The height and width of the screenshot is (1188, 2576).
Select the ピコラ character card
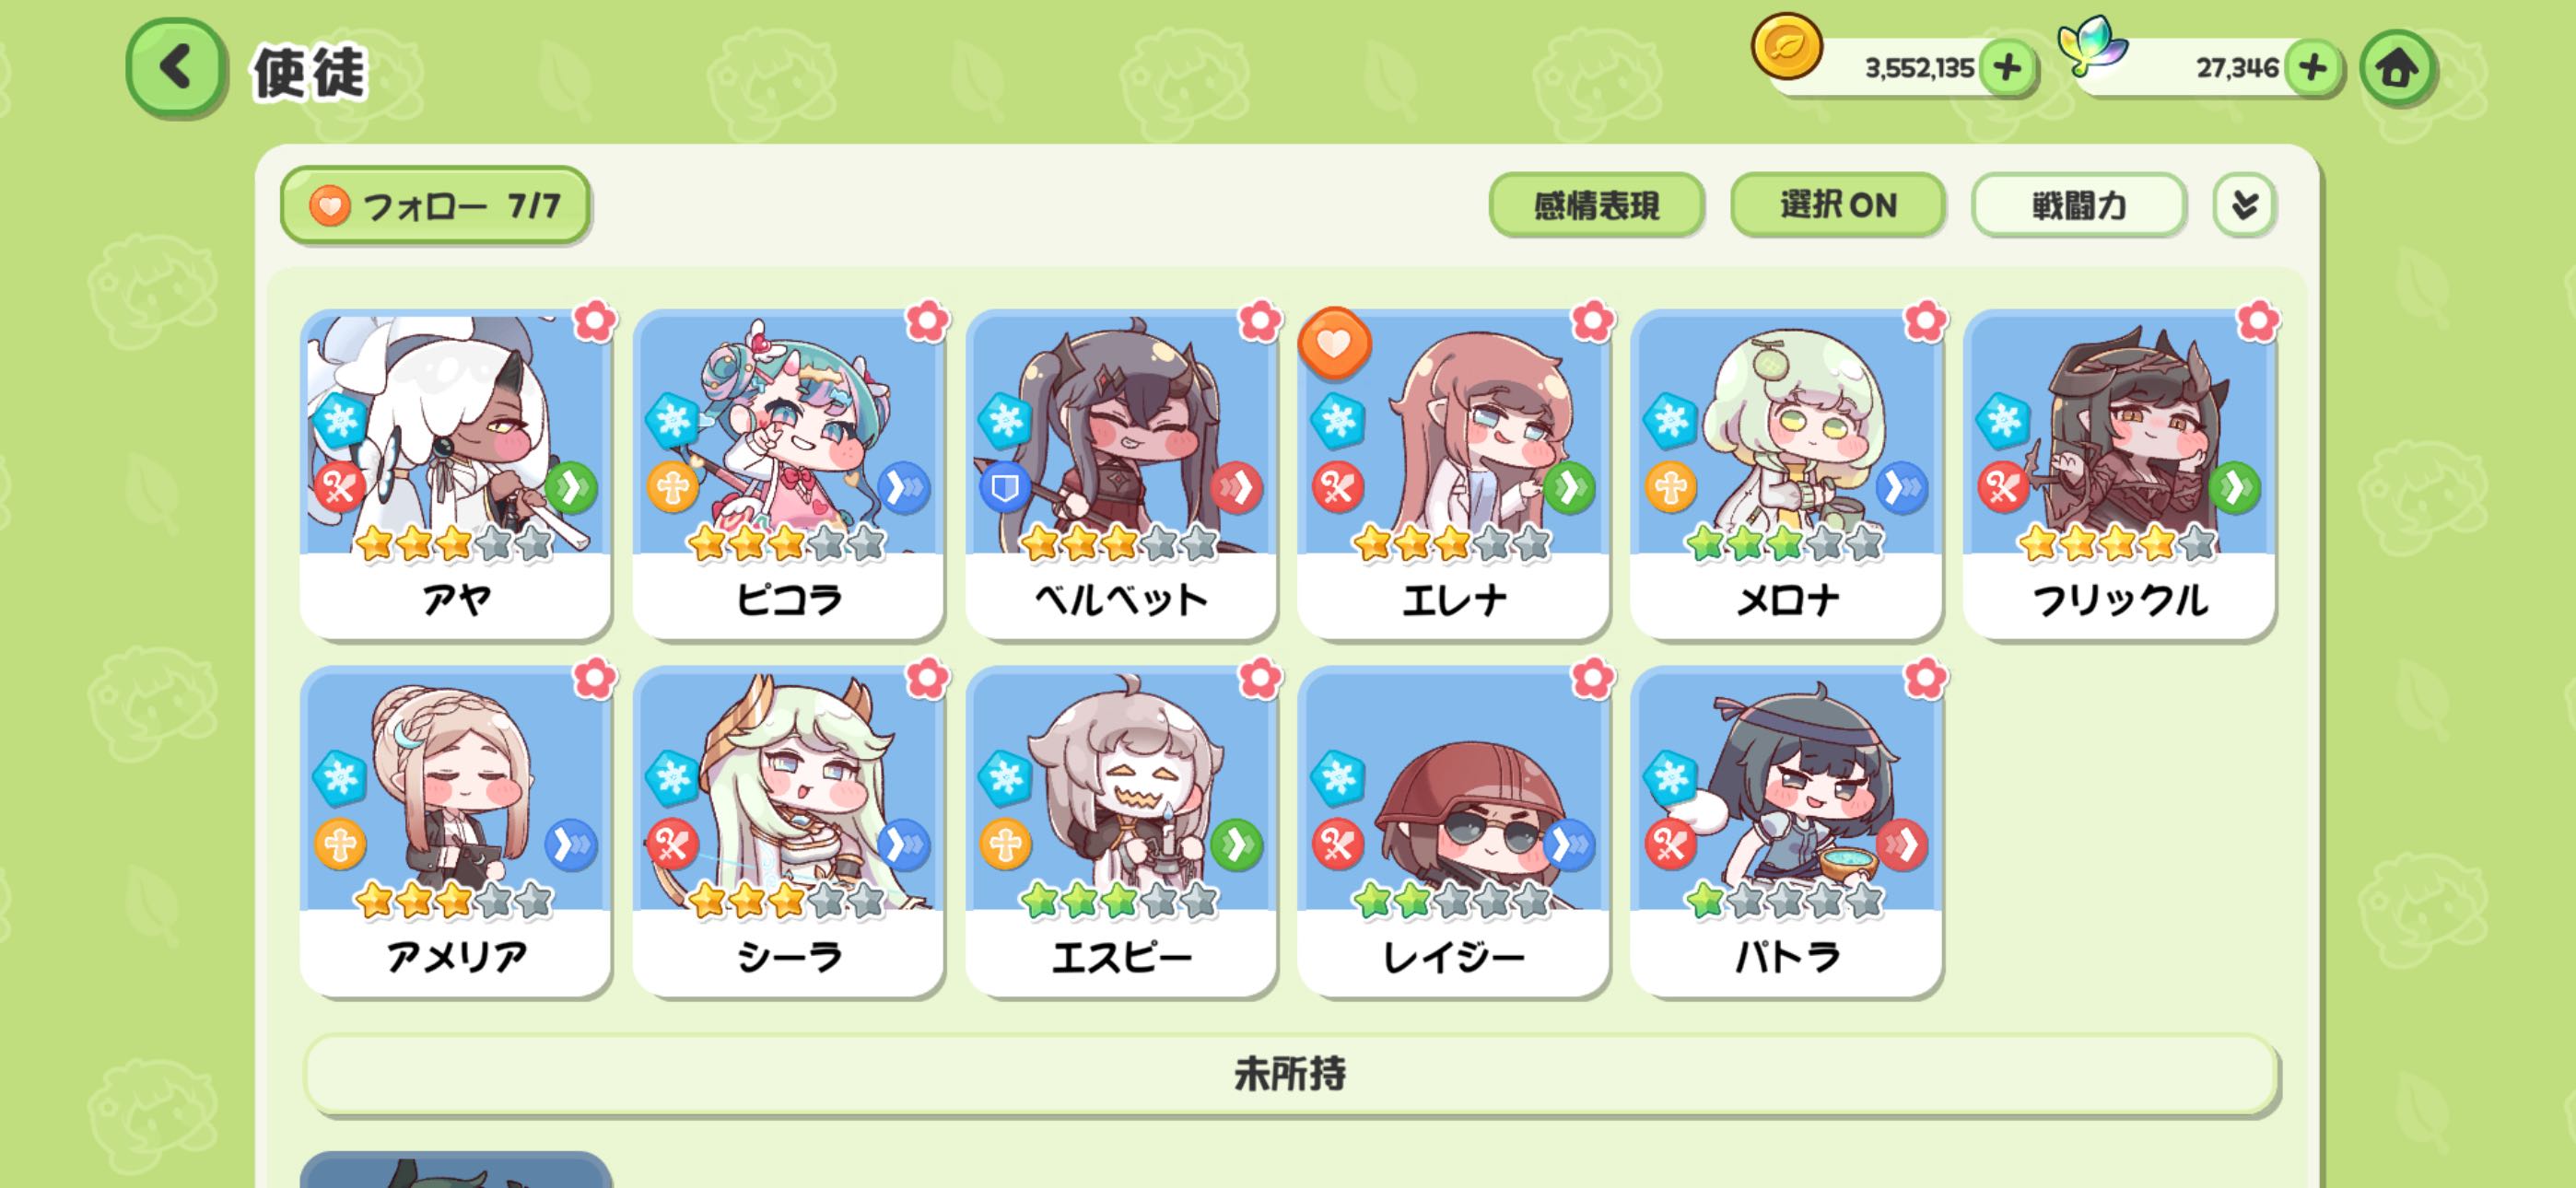tap(788, 474)
